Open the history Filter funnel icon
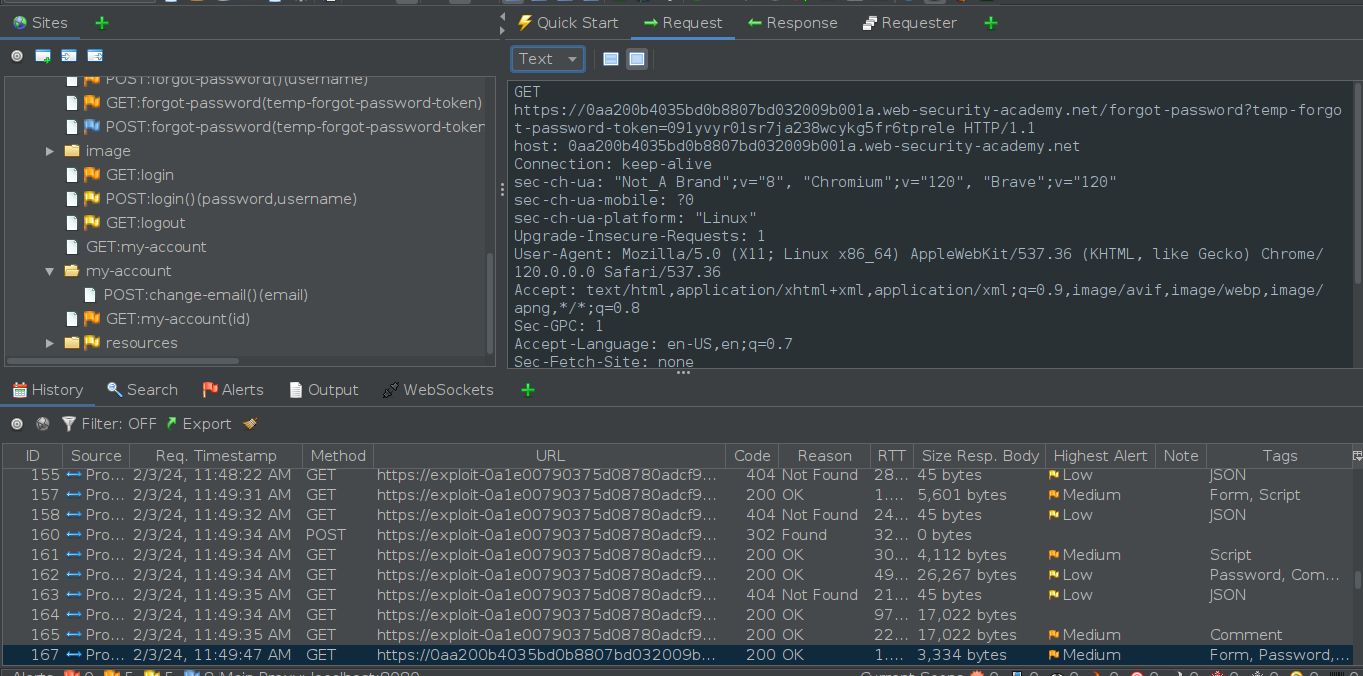Screen dimensions: 1363x676 click(x=69, y=424)
